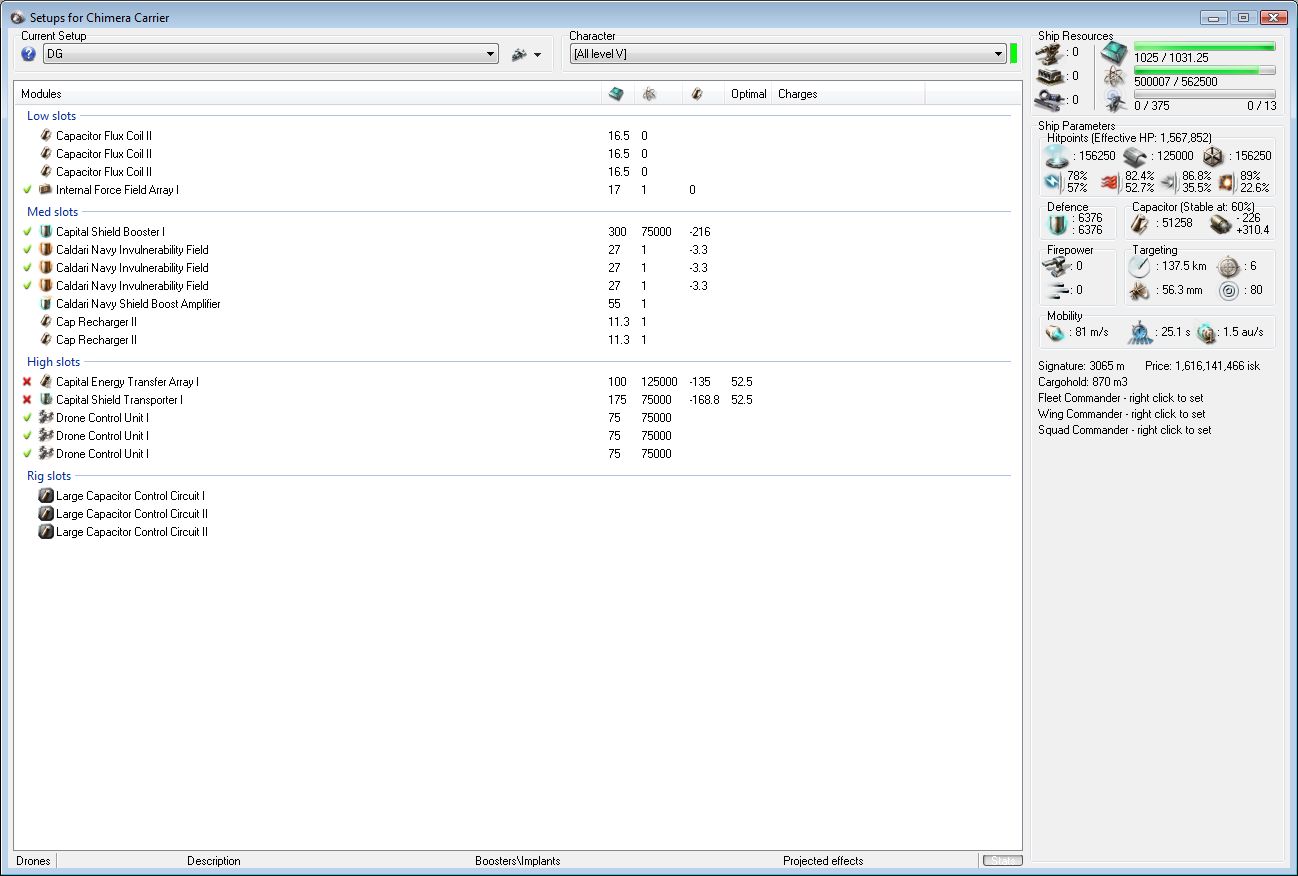Screen dimensions: 1298x876
Task: Open the Projected effects tab
Action: coord(823,861)
